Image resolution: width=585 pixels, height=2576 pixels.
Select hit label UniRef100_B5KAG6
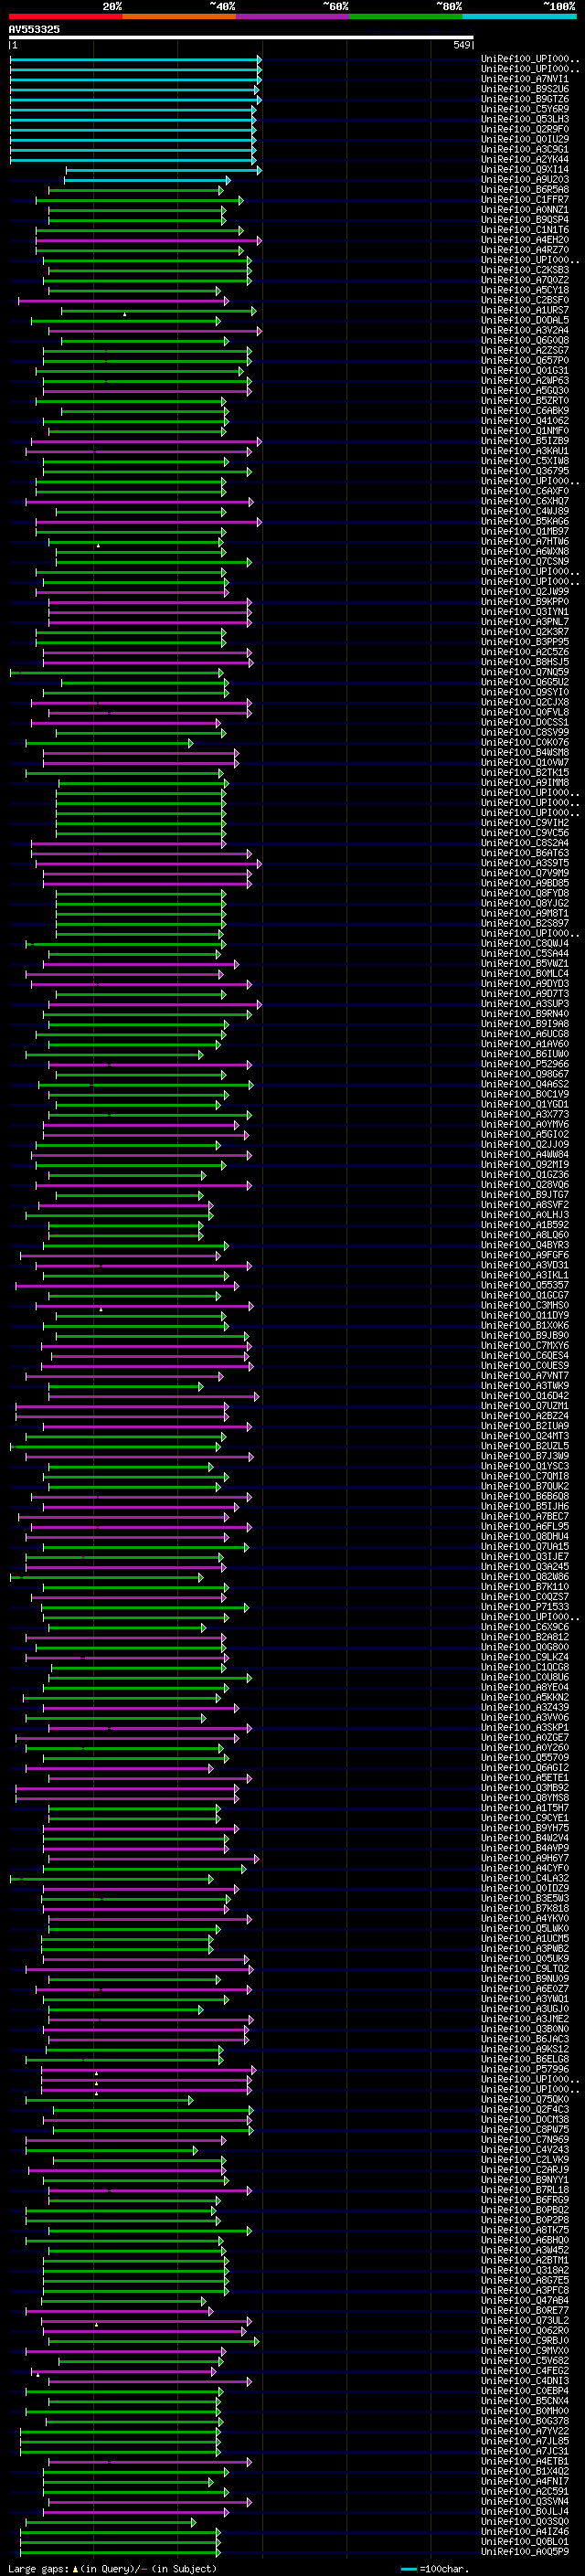[525, 521]
